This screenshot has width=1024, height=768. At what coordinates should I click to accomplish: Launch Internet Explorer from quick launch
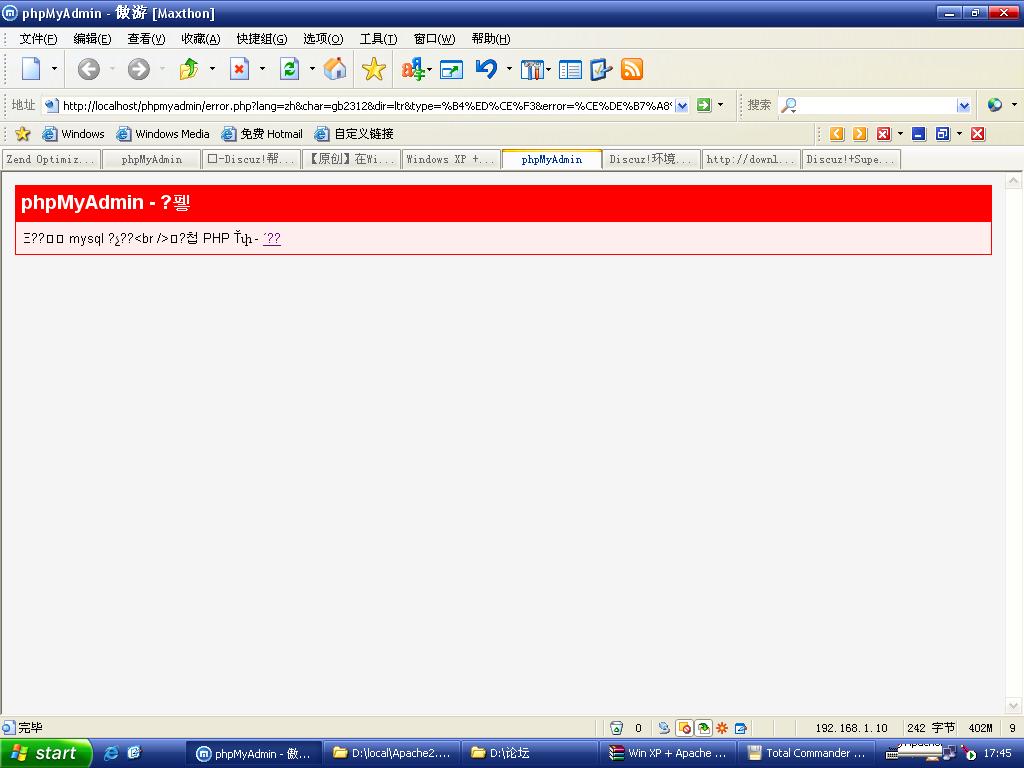pyautogui.click(x=112, y=753)
